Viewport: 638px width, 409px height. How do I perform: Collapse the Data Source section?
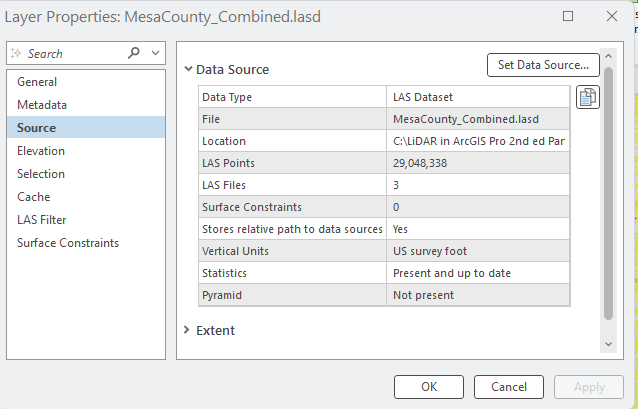188,69
